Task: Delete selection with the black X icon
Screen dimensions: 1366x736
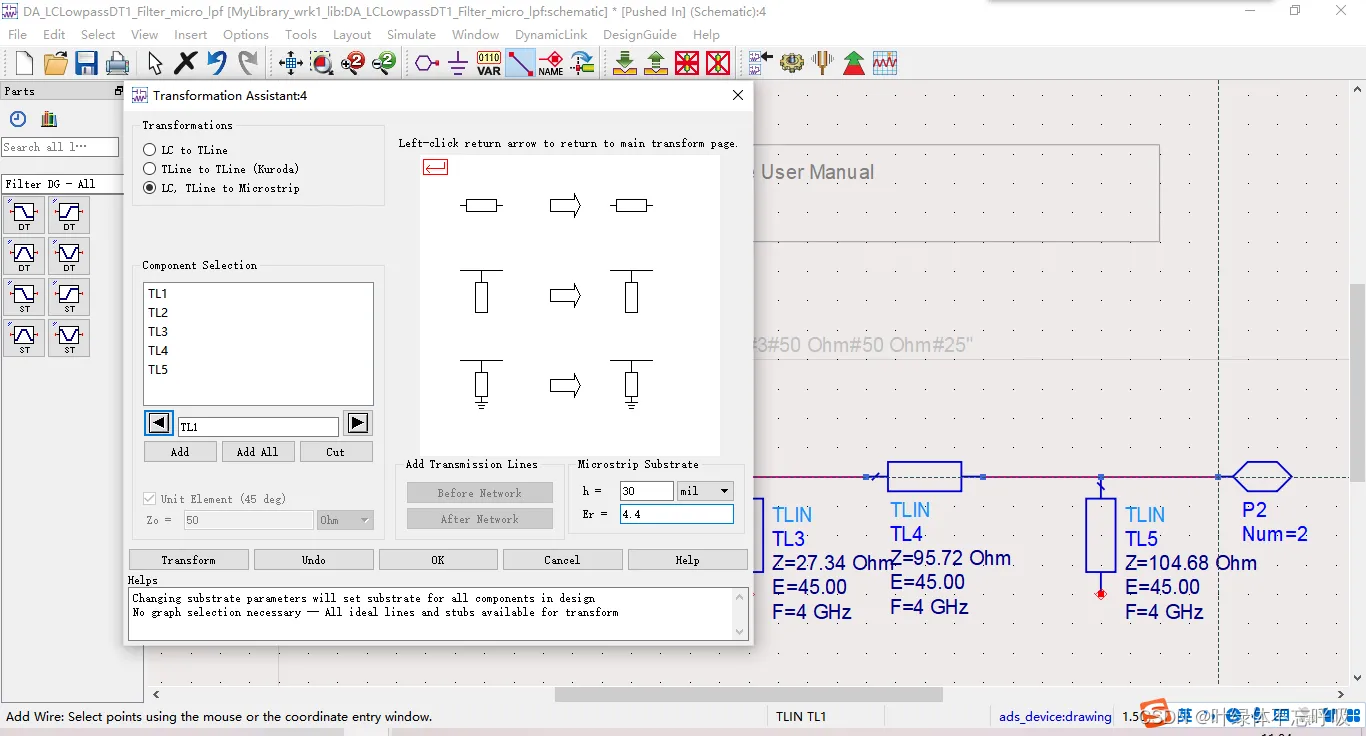Action: [x=186, y=64]
